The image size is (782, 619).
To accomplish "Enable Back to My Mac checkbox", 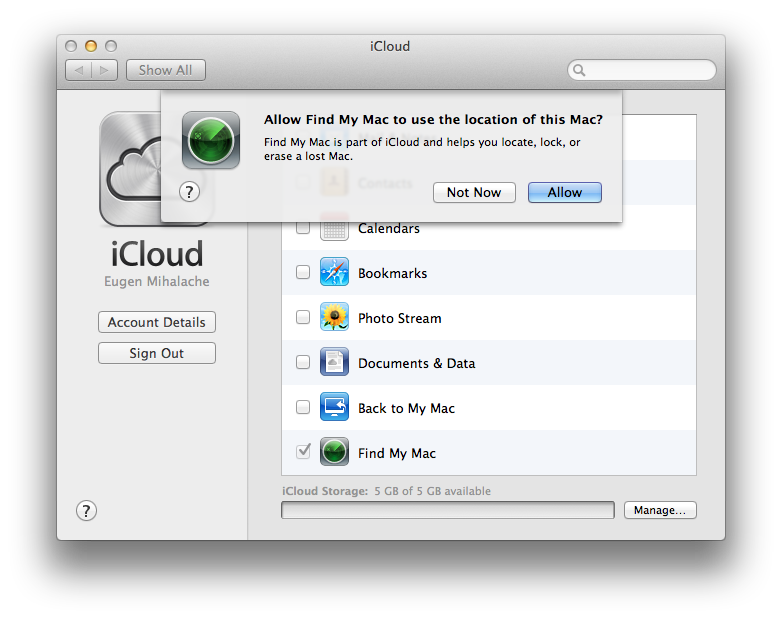I will tap(303, 407).
